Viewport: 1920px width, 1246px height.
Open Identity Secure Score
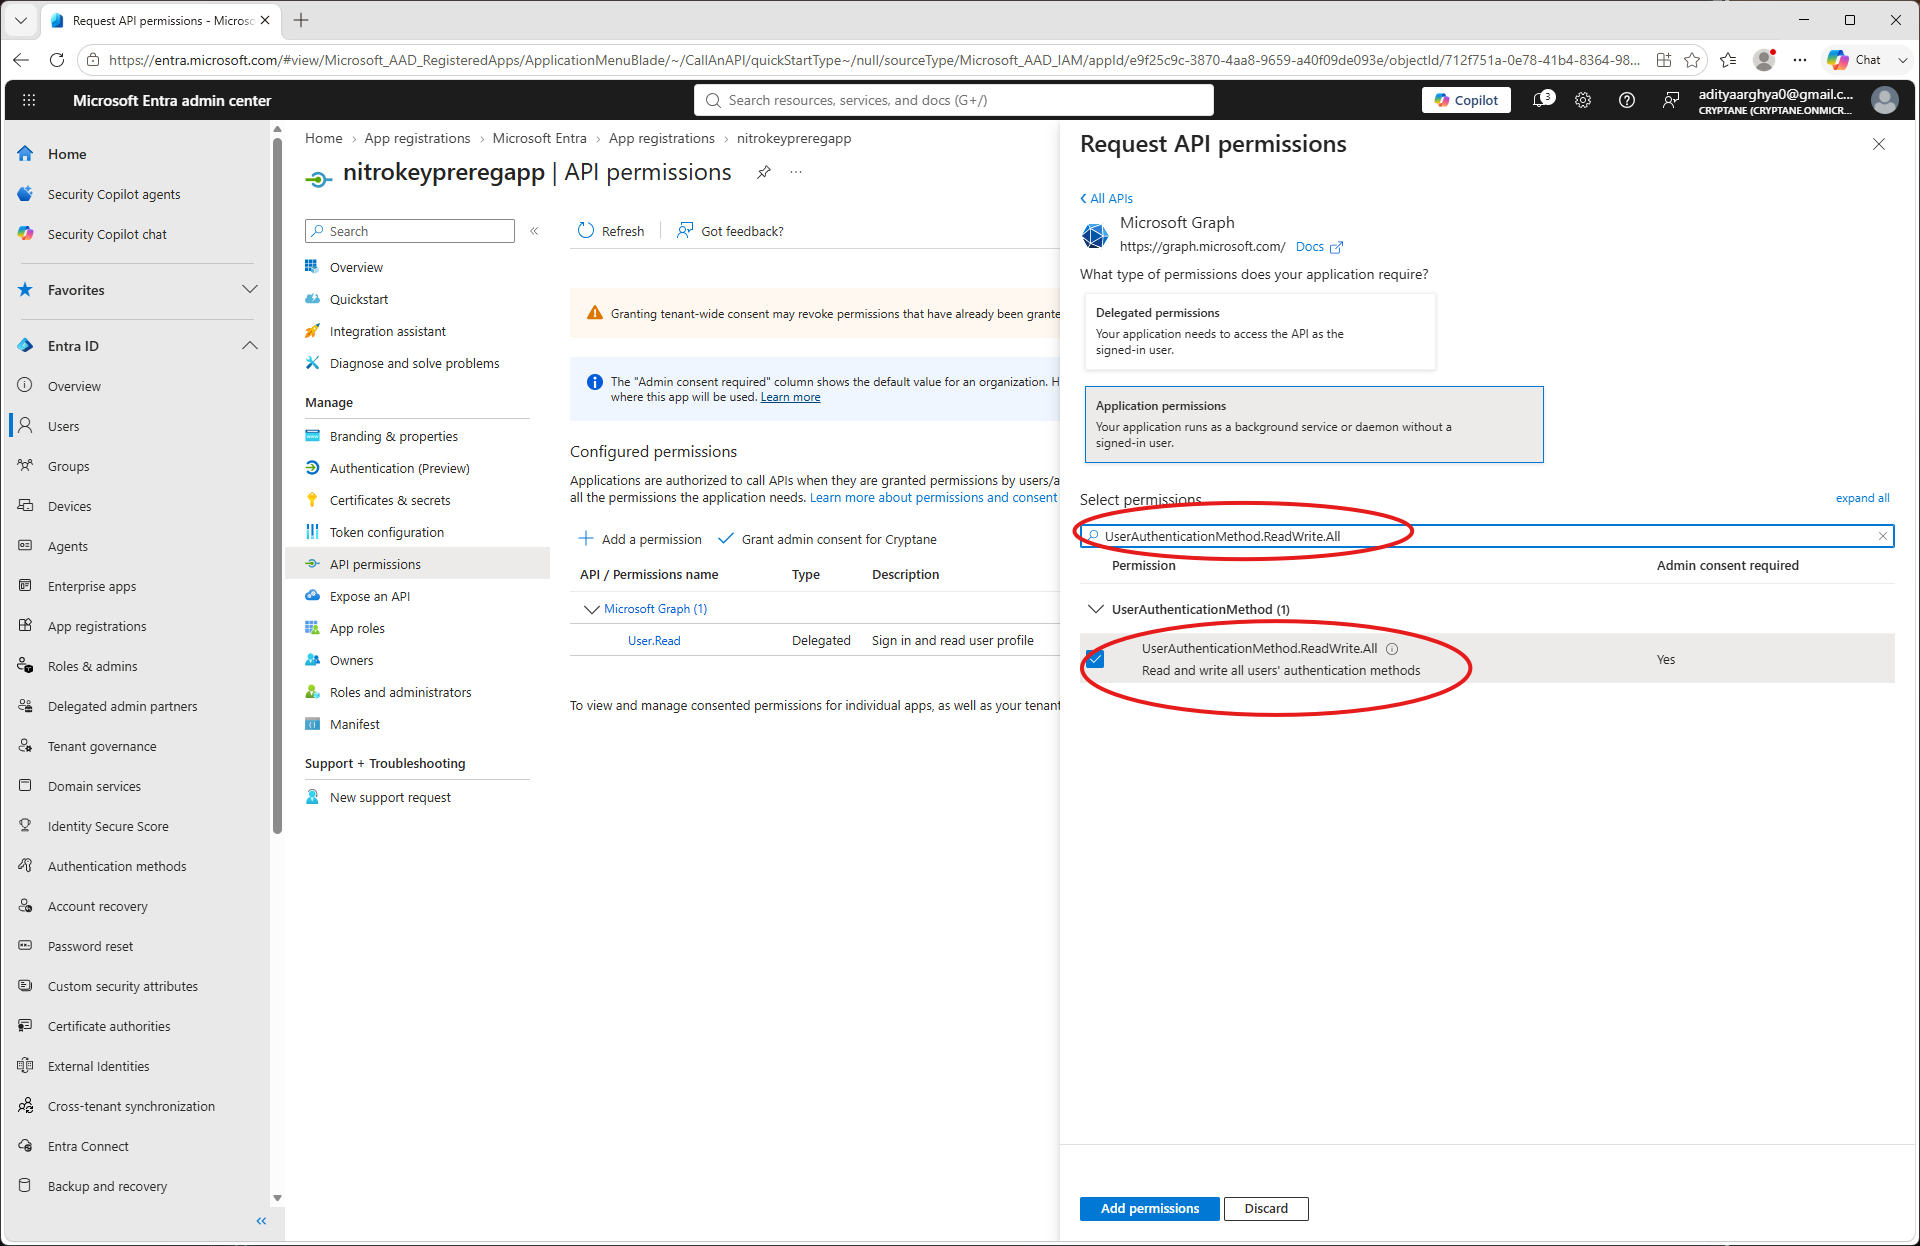click(x=108, y=826)
